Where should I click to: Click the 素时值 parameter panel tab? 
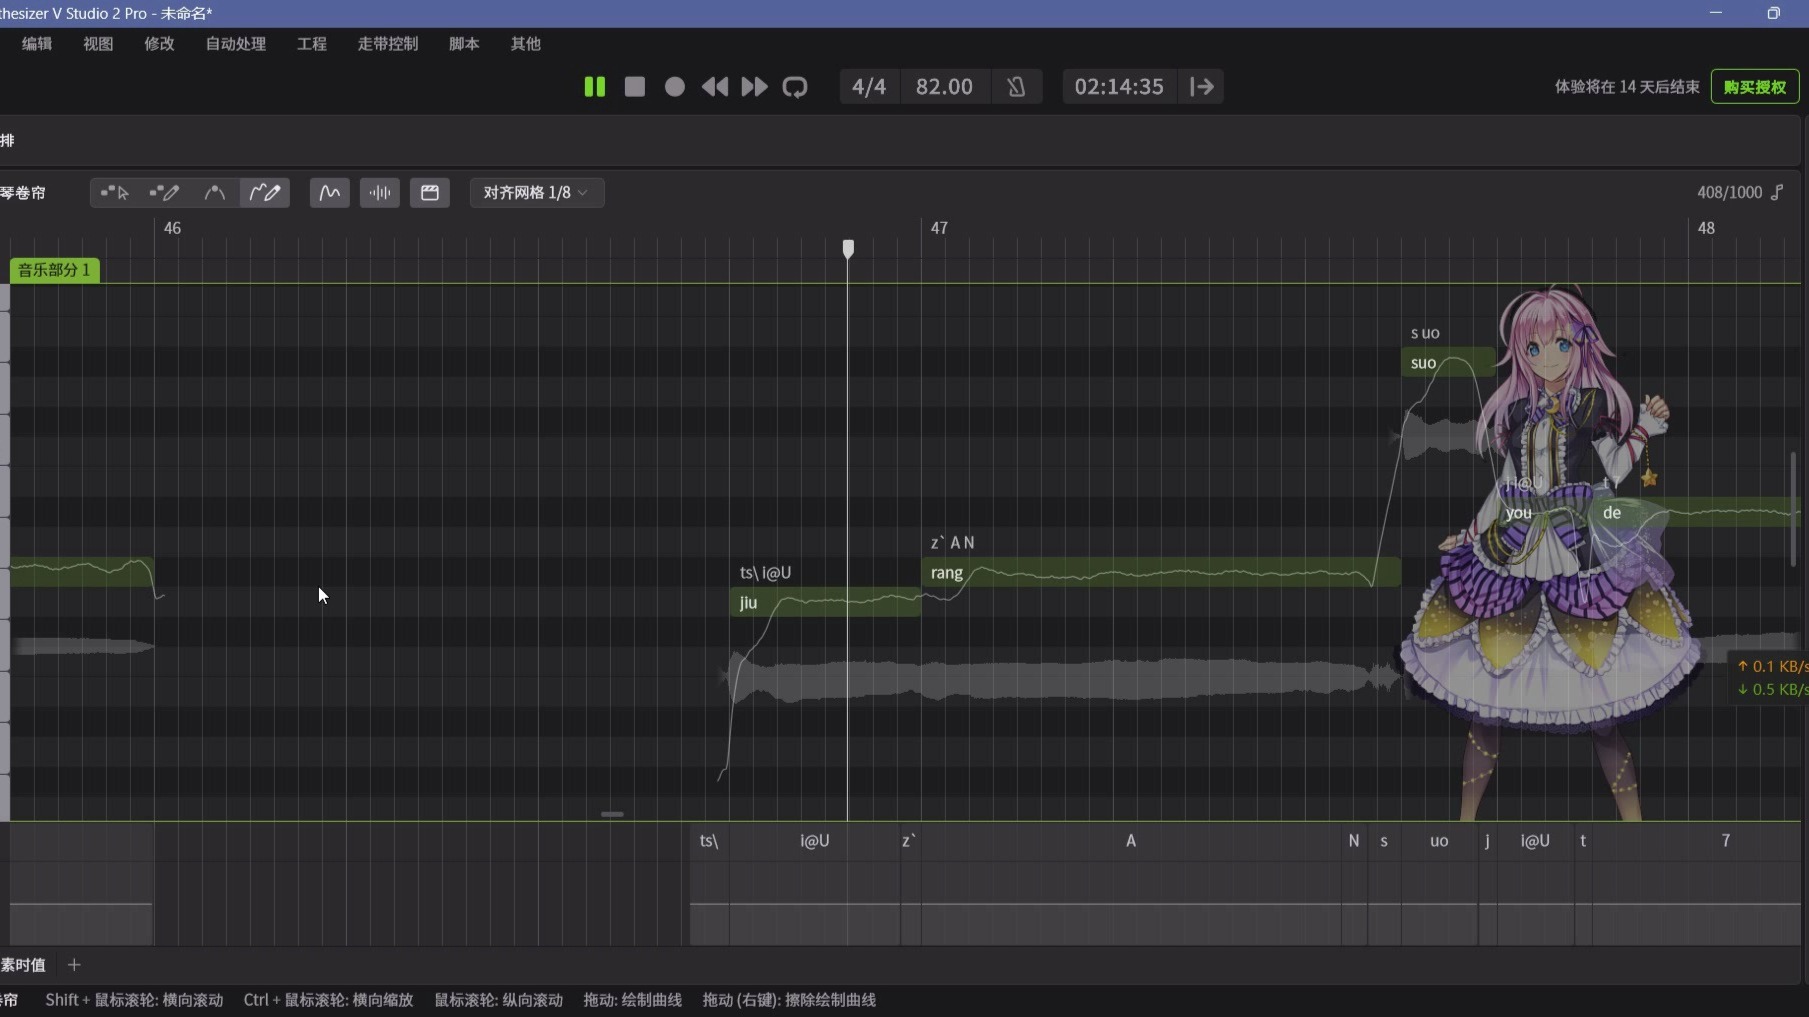coord(24,965)
